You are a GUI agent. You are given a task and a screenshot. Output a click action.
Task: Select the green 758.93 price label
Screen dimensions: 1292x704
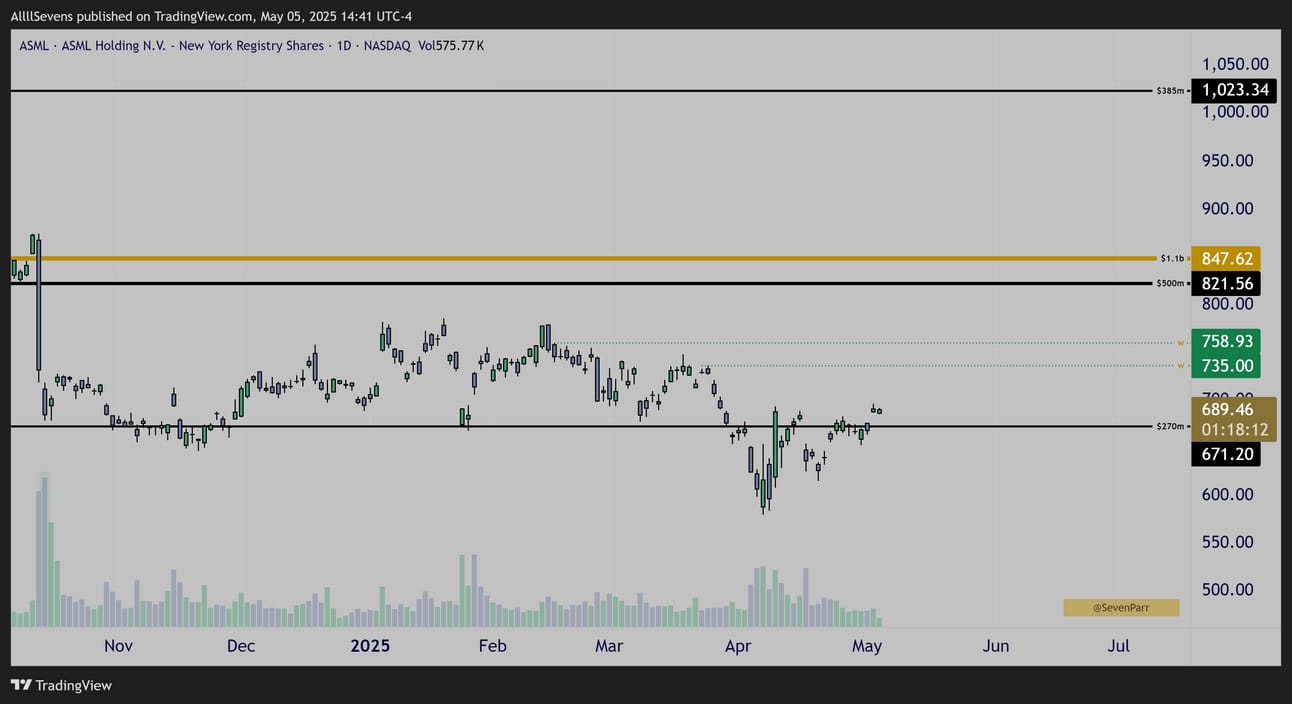(x=1226, y=341)
